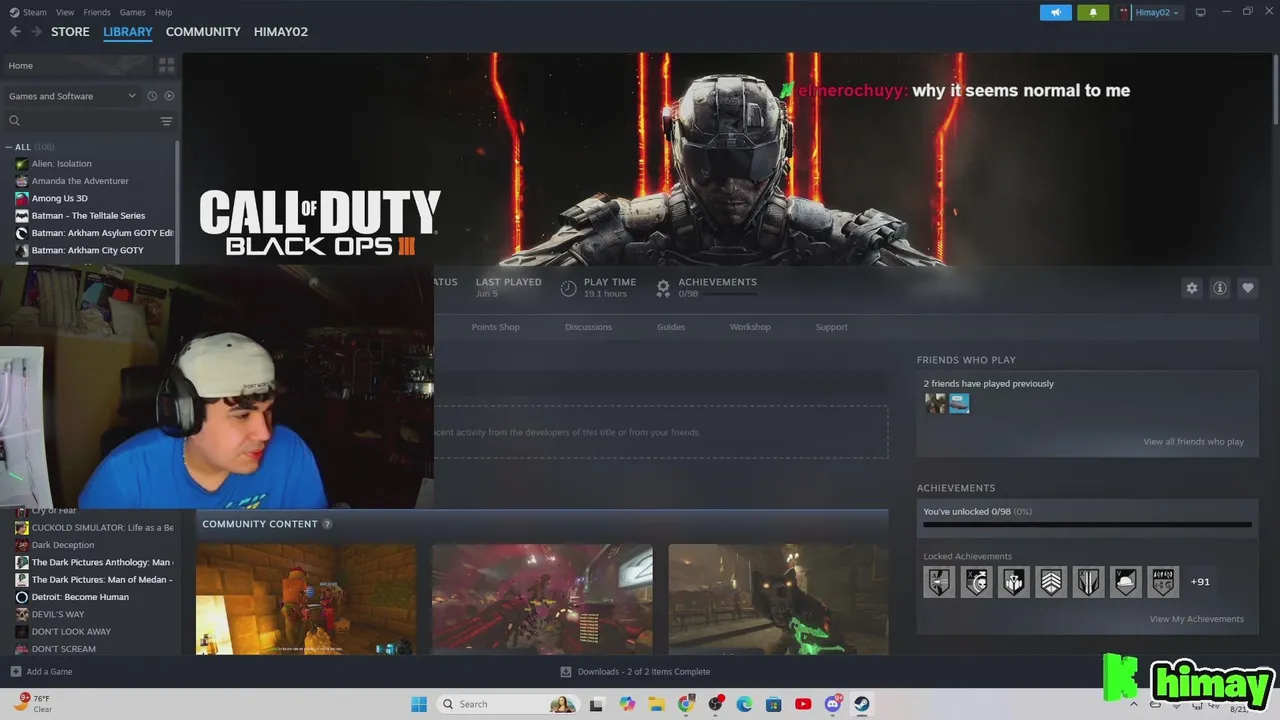The width and height of the screenshot is (1280, 720).
Task: Open second friend avatar under Friends Who Play
Action: click(x=959, y=403)
